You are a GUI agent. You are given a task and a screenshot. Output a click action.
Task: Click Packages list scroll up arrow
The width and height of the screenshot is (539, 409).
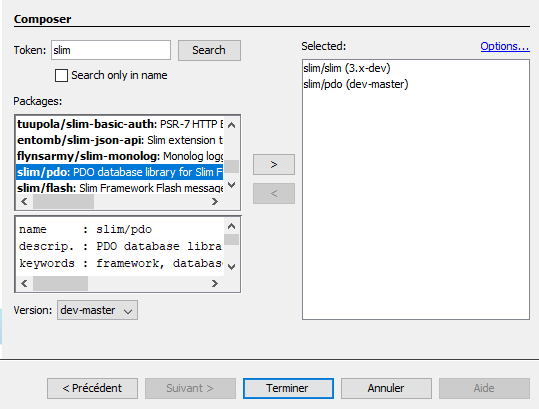(x=232, y=125)
